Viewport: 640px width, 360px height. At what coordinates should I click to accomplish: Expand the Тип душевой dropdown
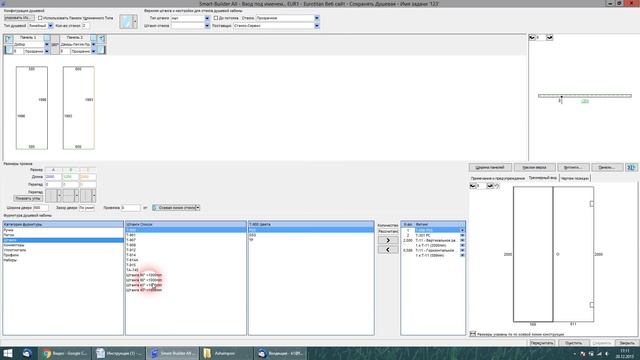click(x=51, y=26)
